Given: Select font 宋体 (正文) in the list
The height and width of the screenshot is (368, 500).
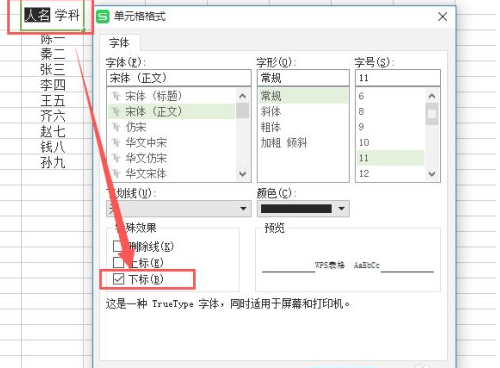Looking at the screenshot, I should 171,111.
